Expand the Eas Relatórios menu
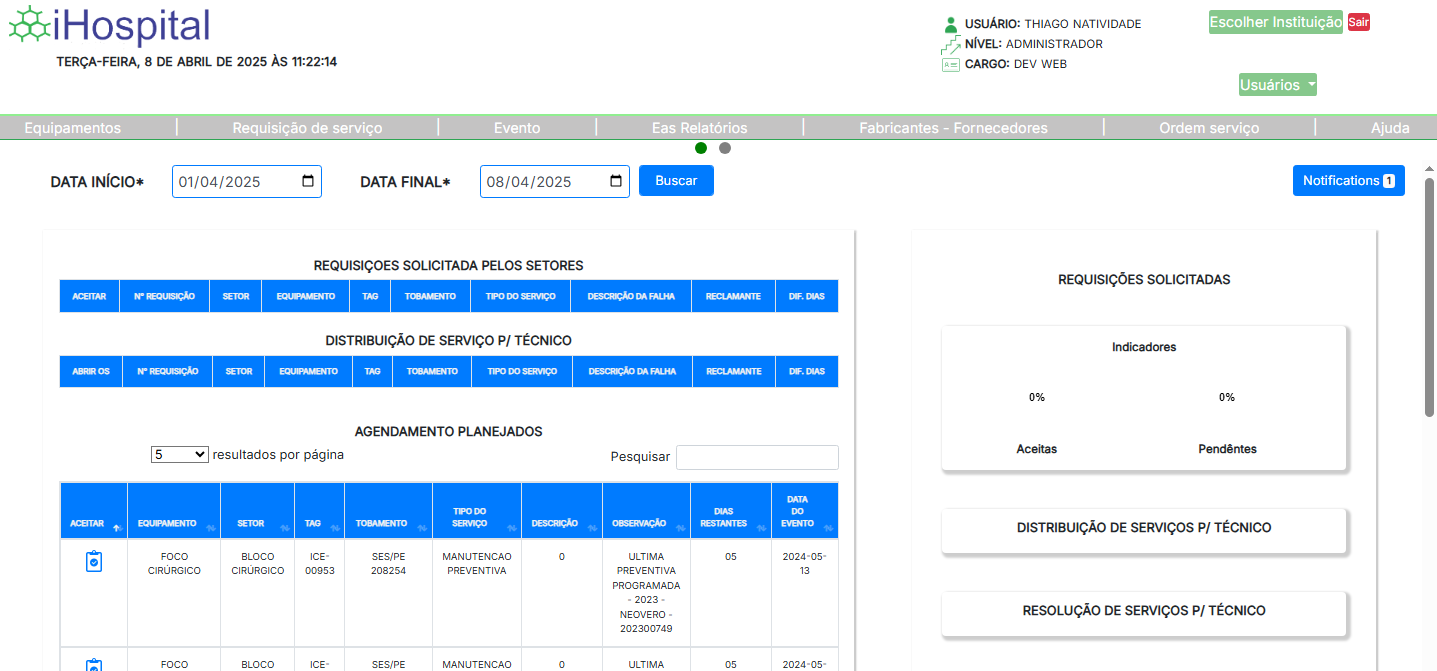The height and width of the screenshot is (671, 1437). pos(699,128)
